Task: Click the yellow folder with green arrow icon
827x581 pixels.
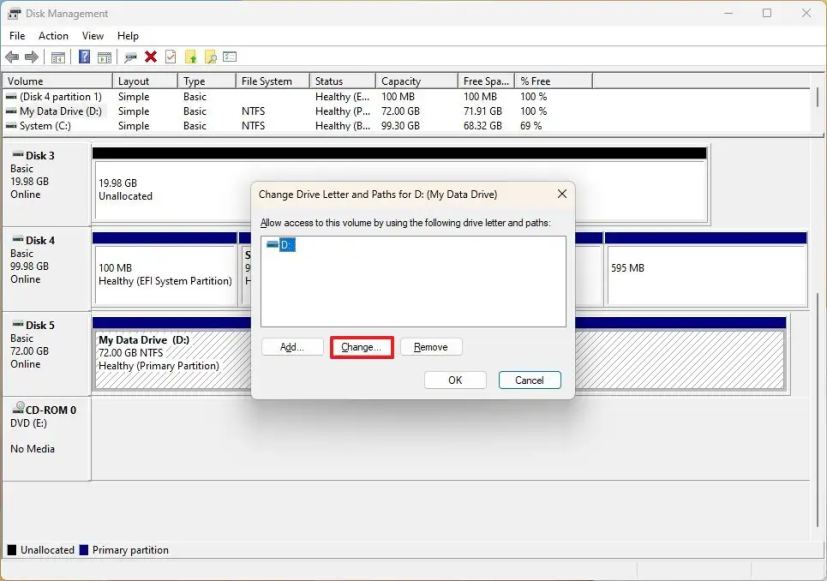Action: [190, 57]
